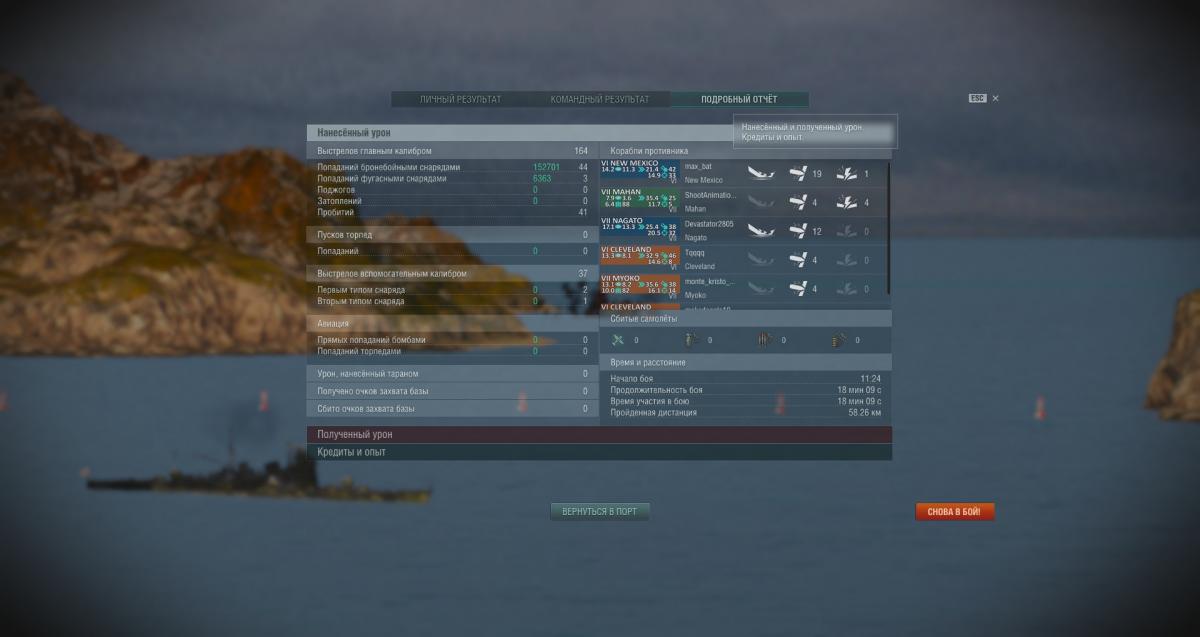Click the fourth shot-down aircraft type icon
This screenshot has height=637, width=1200.
coord(838,340)
